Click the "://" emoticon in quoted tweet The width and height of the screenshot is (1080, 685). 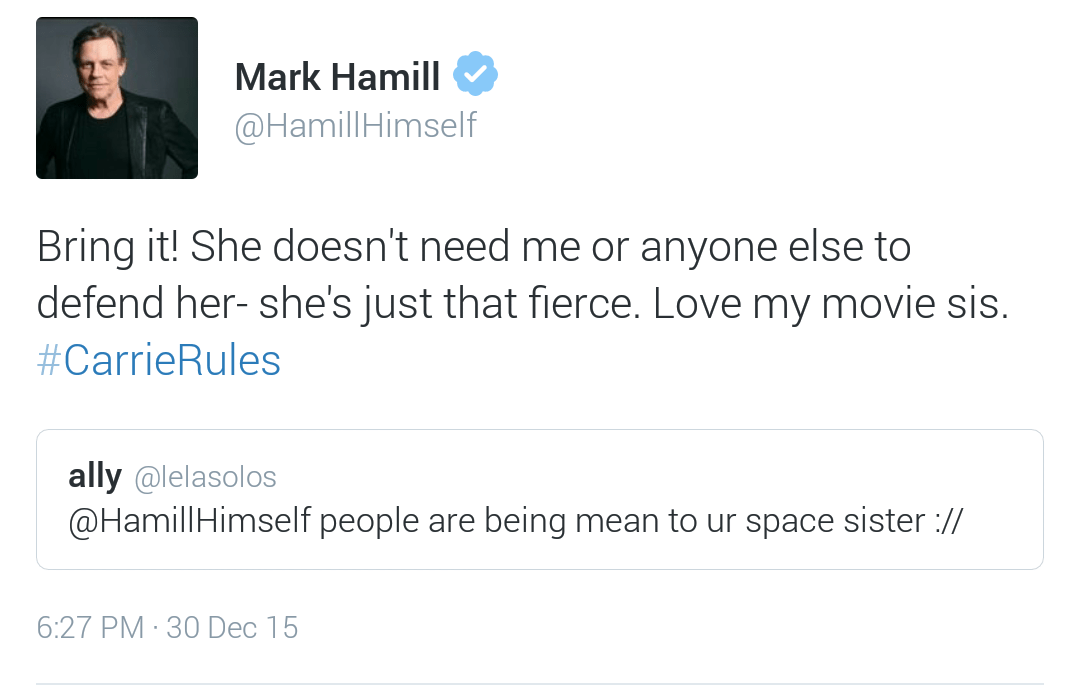944,522
